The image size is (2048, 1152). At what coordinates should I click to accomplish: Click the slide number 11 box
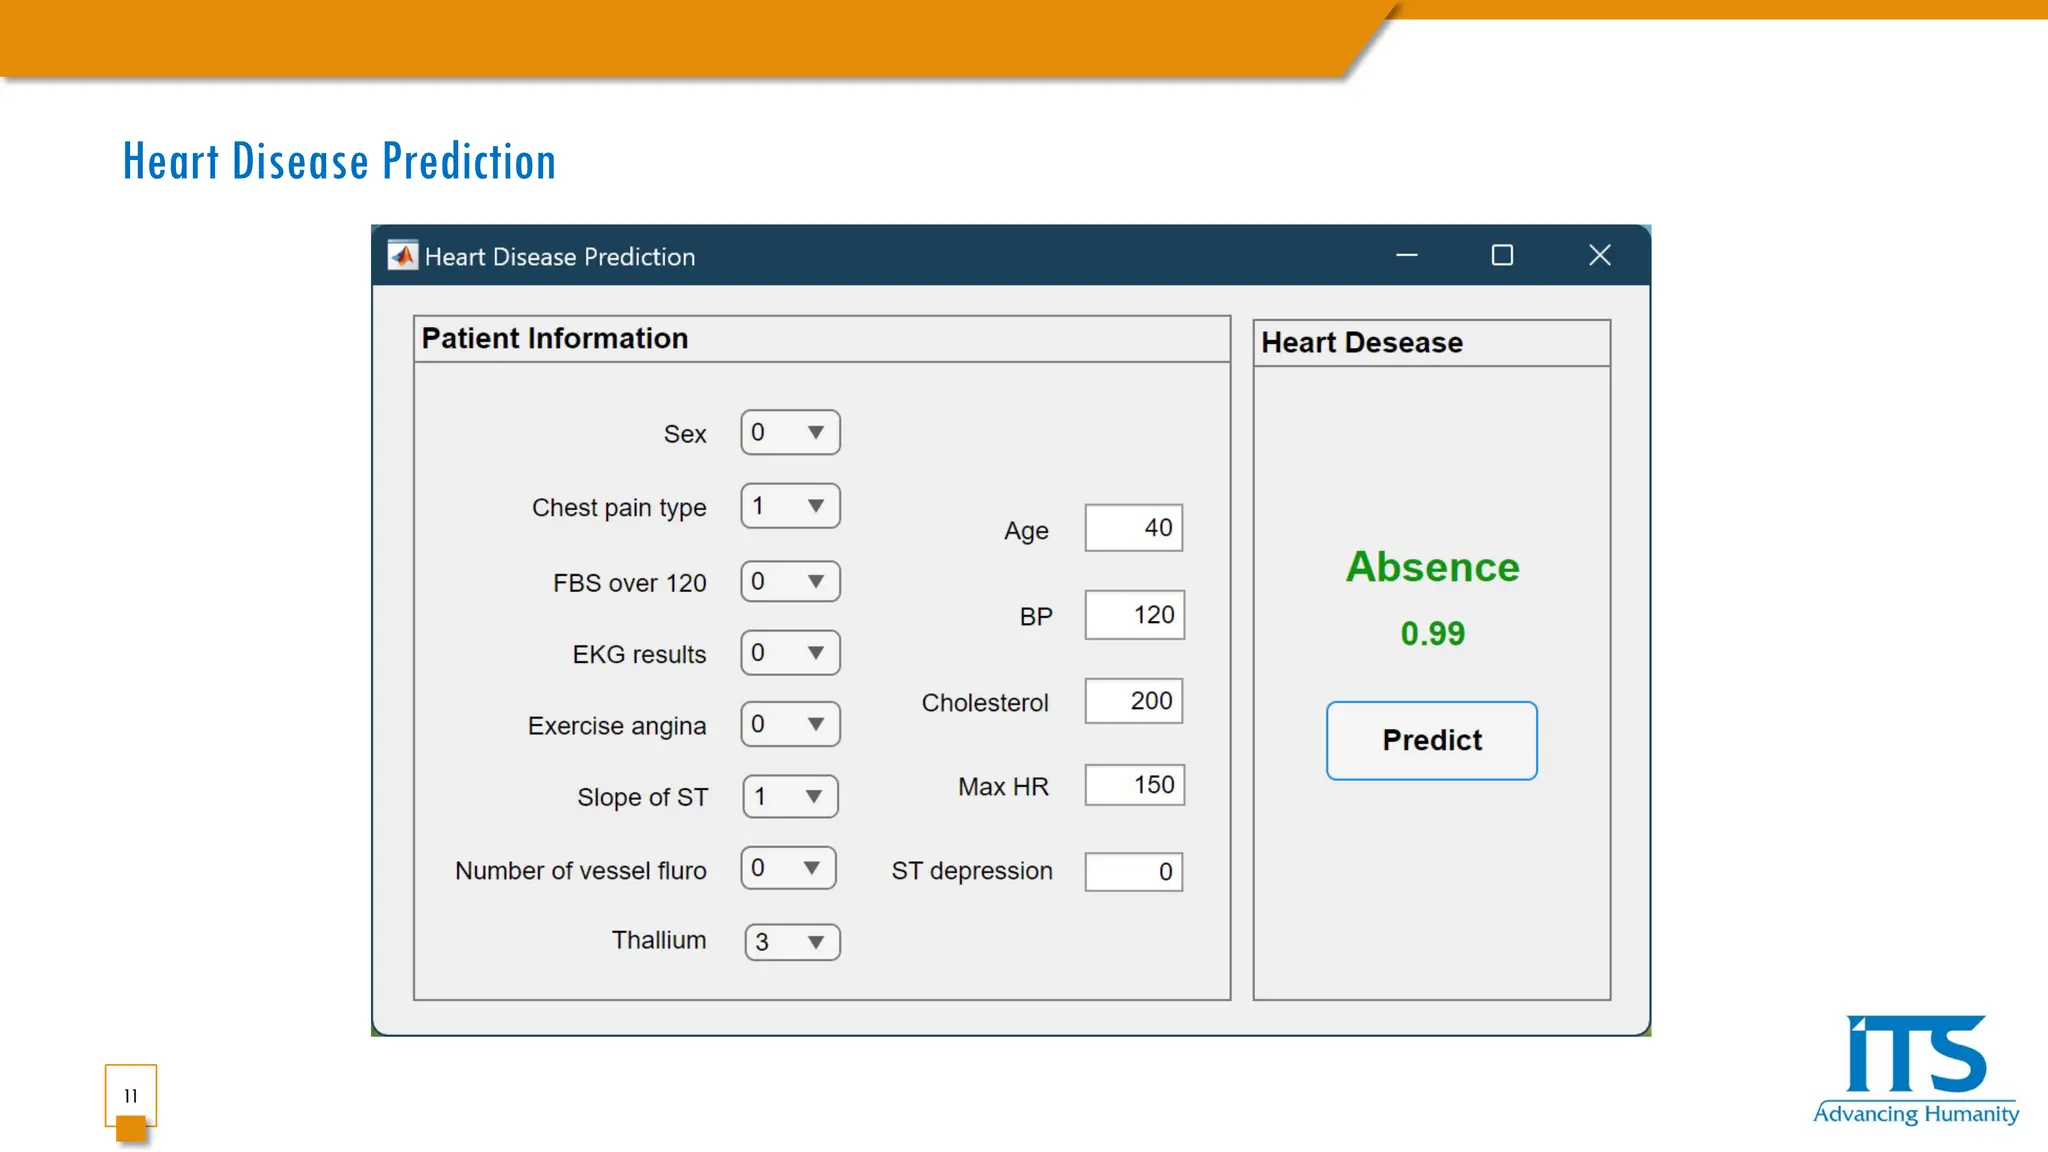pyautogui.click(x=131, y=1096)
